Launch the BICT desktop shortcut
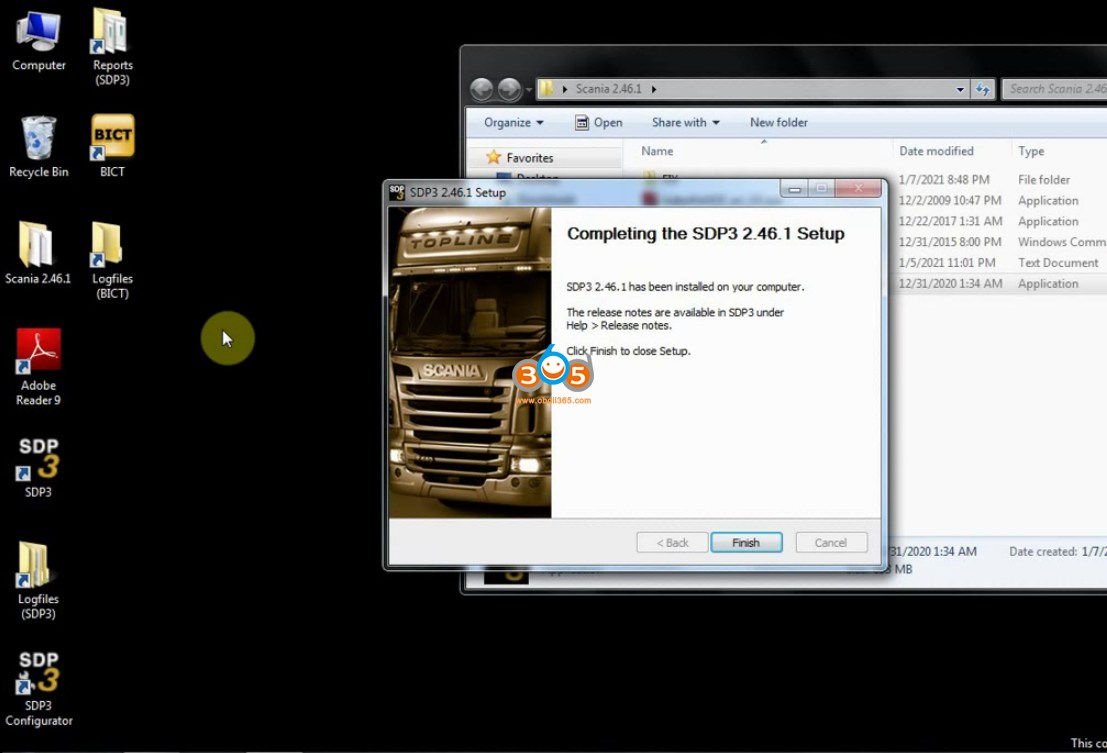The width and height of the screenshot is (1107, 753). 112,147
